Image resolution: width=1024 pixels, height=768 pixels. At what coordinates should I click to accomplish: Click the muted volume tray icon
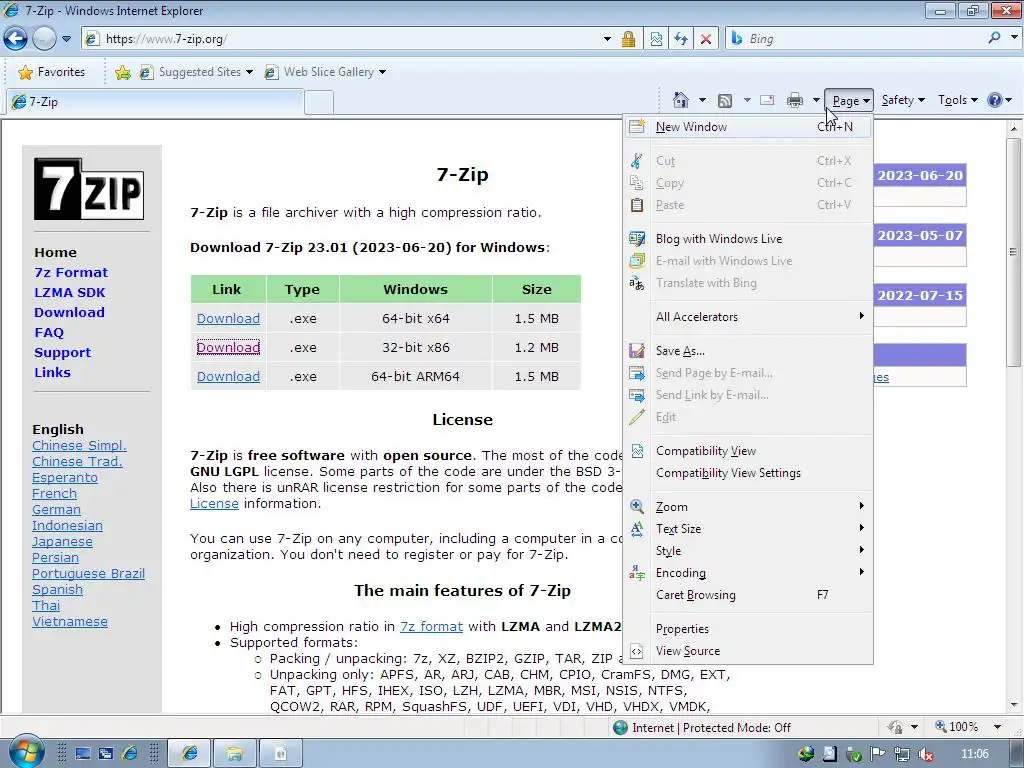pyautogui.click(x=925, y=754)
